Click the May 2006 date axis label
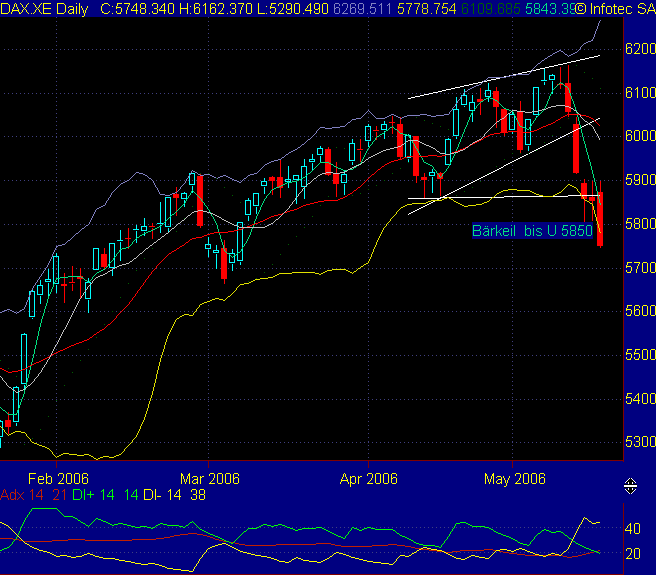Screen dimensions: 656x575 [x=515, y=479]
